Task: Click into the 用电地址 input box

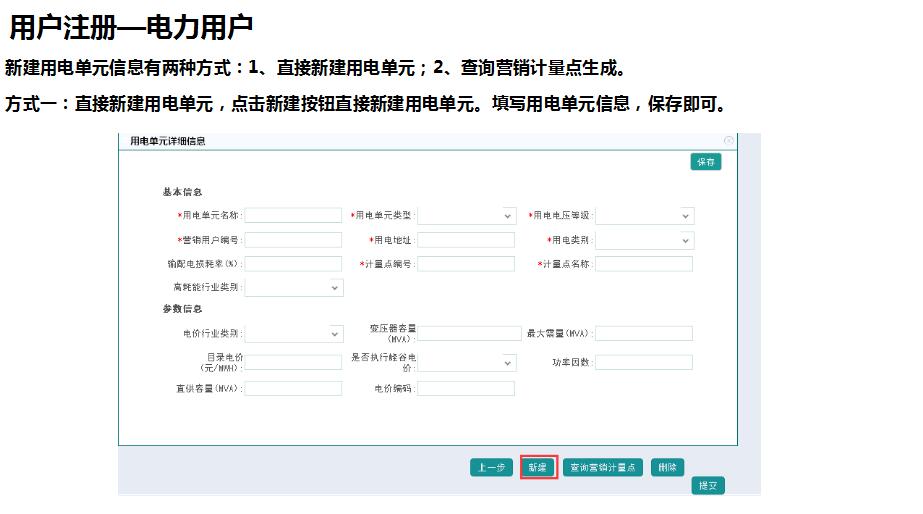Action: 465,240
